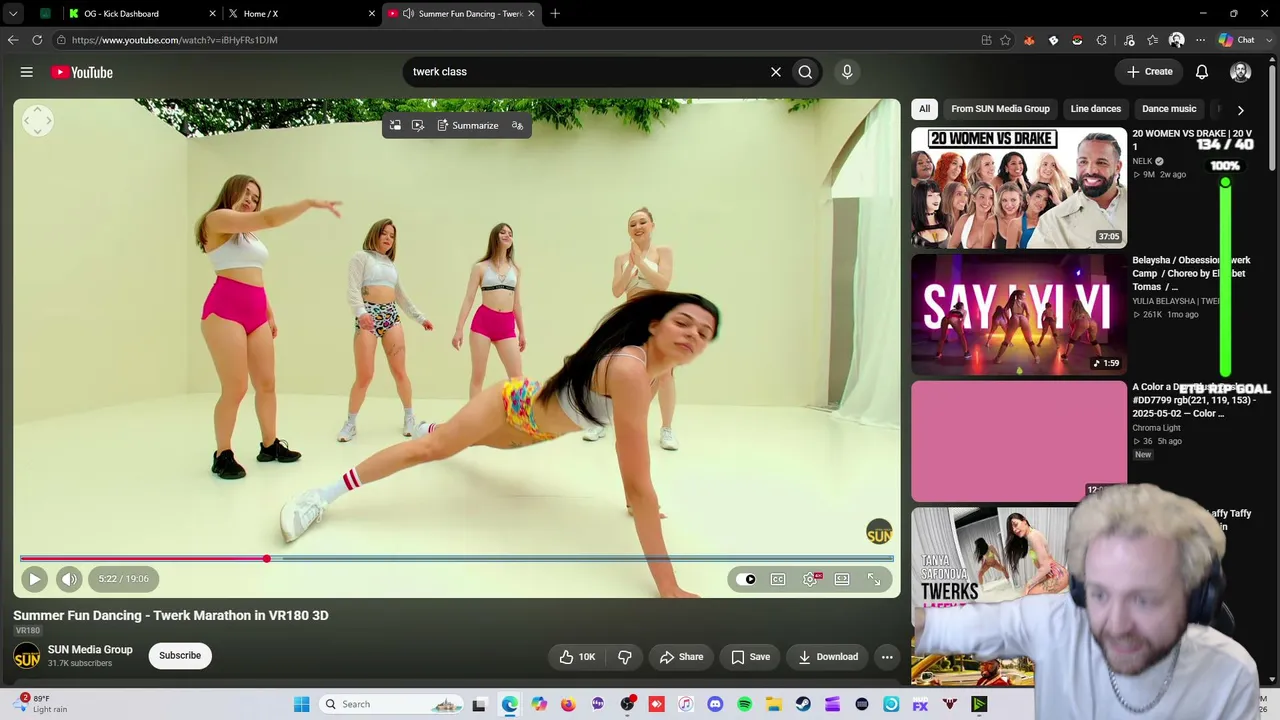
Task: Open the tab search dropdown arrow
Action: pos(13,14)
